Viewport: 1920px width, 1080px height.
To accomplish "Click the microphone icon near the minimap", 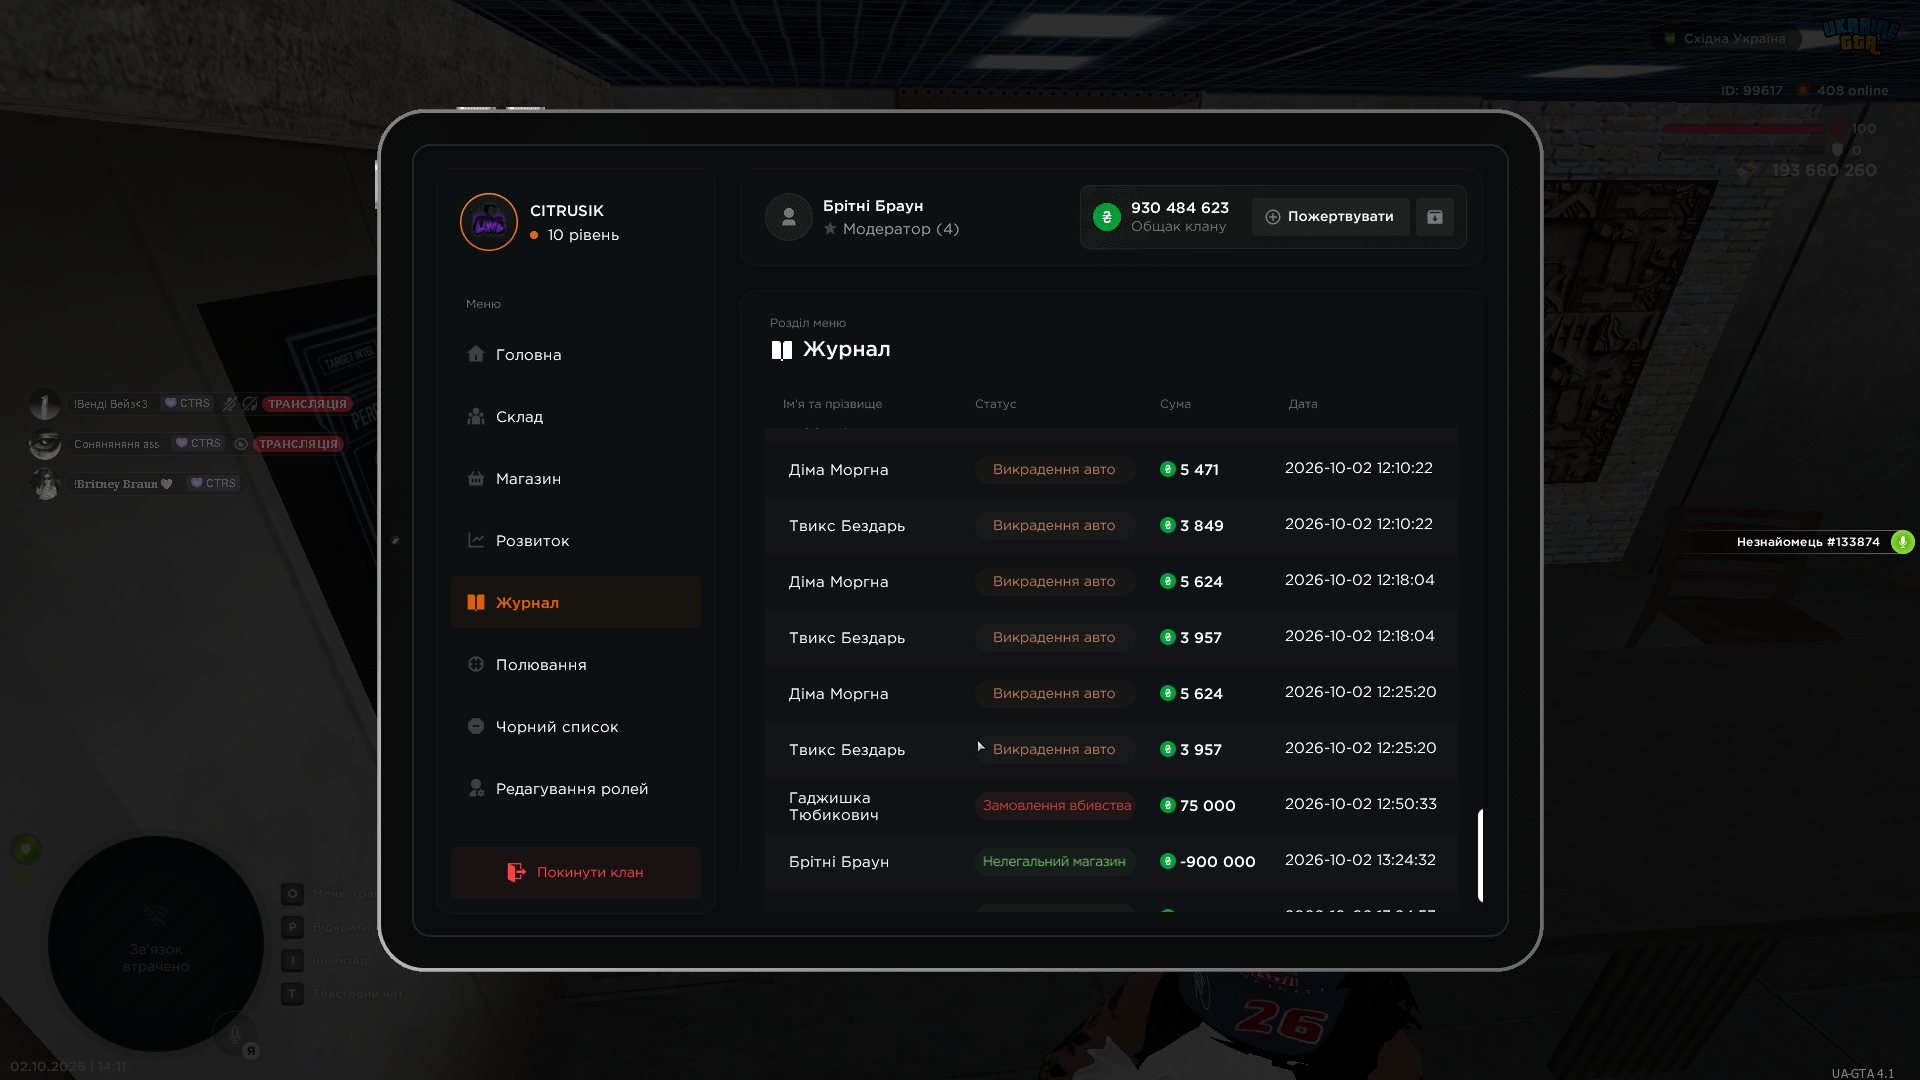I will coord(234,1034).
